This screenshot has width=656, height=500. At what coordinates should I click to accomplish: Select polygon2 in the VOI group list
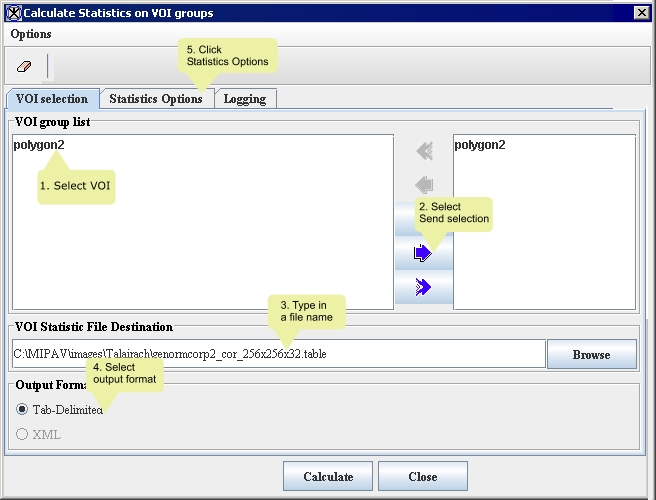point(39,145)
